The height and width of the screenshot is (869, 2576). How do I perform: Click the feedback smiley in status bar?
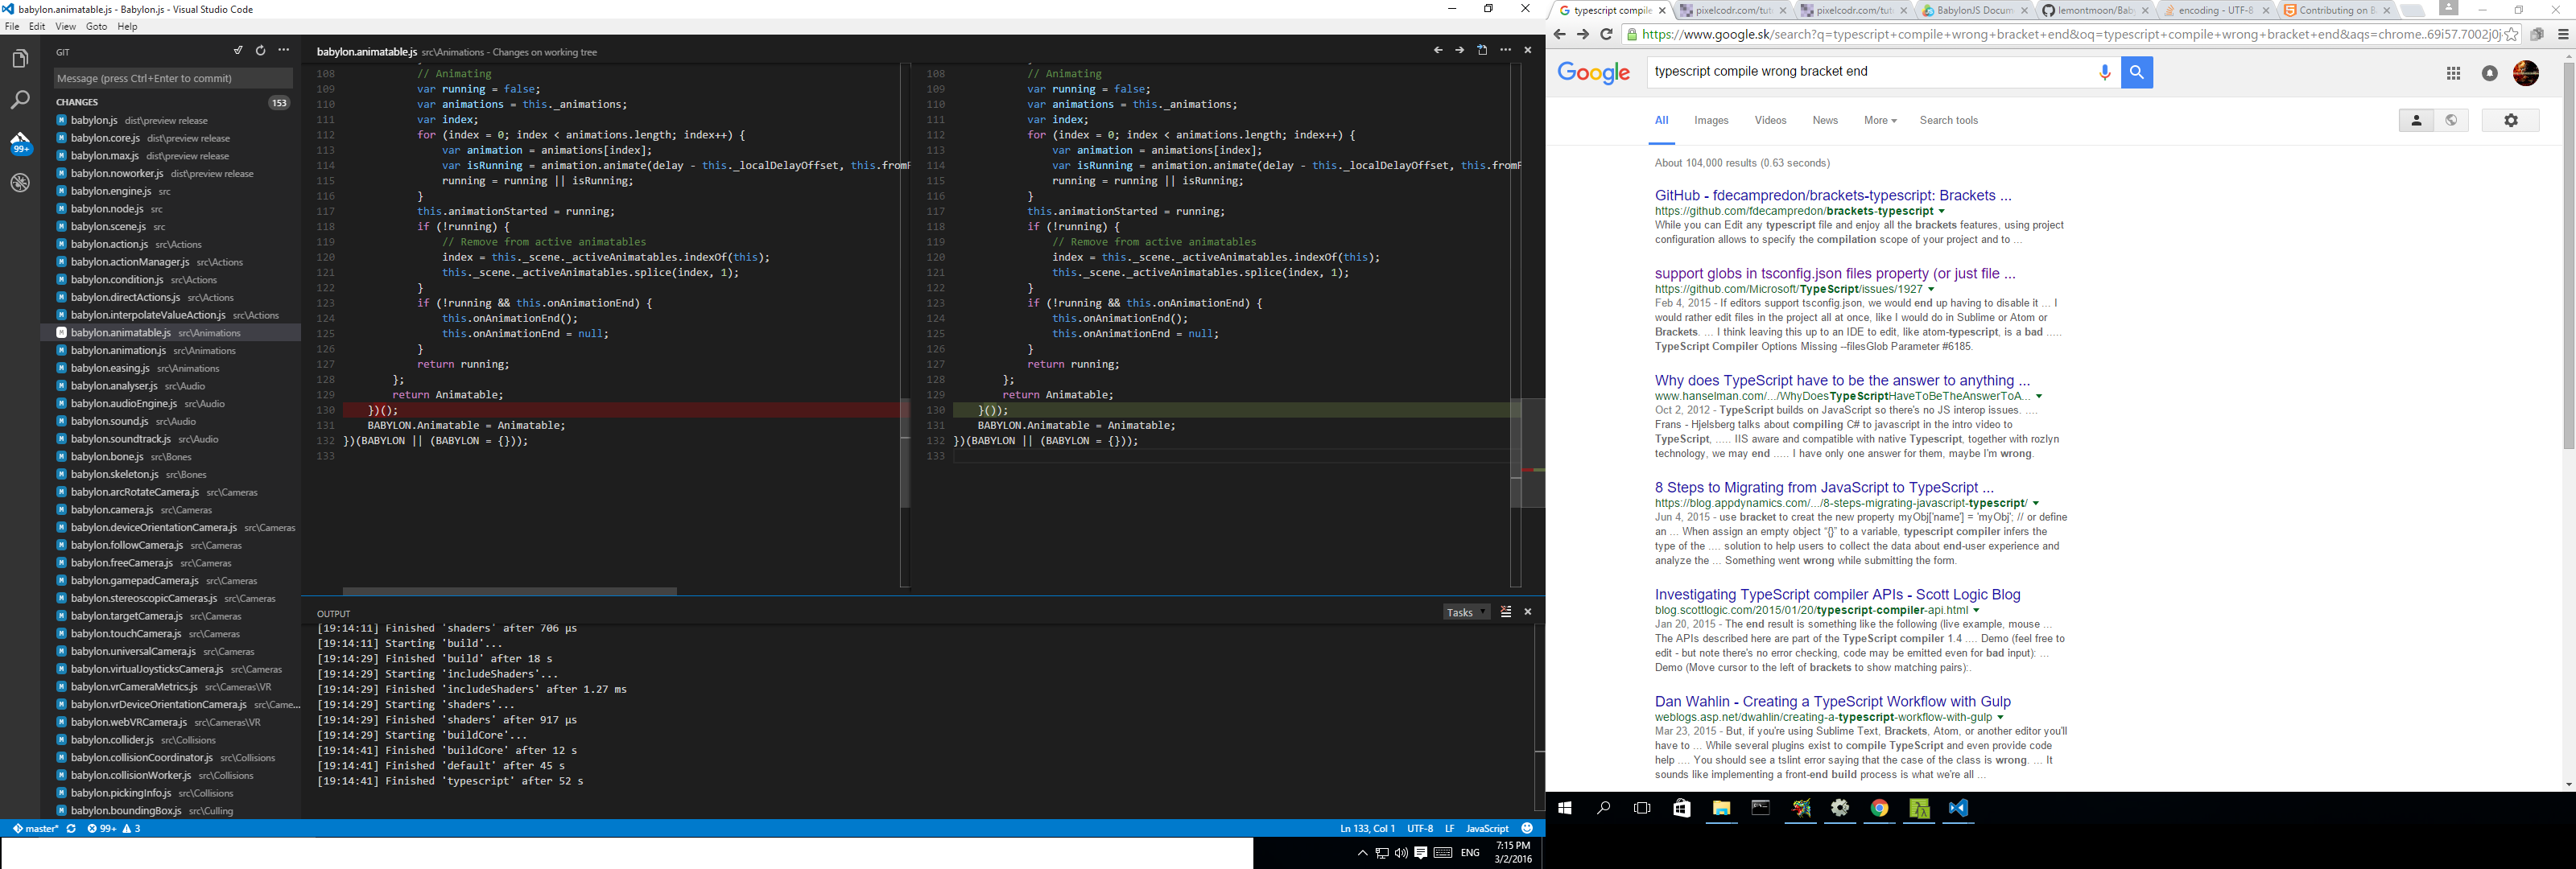tap(1527, 829)
